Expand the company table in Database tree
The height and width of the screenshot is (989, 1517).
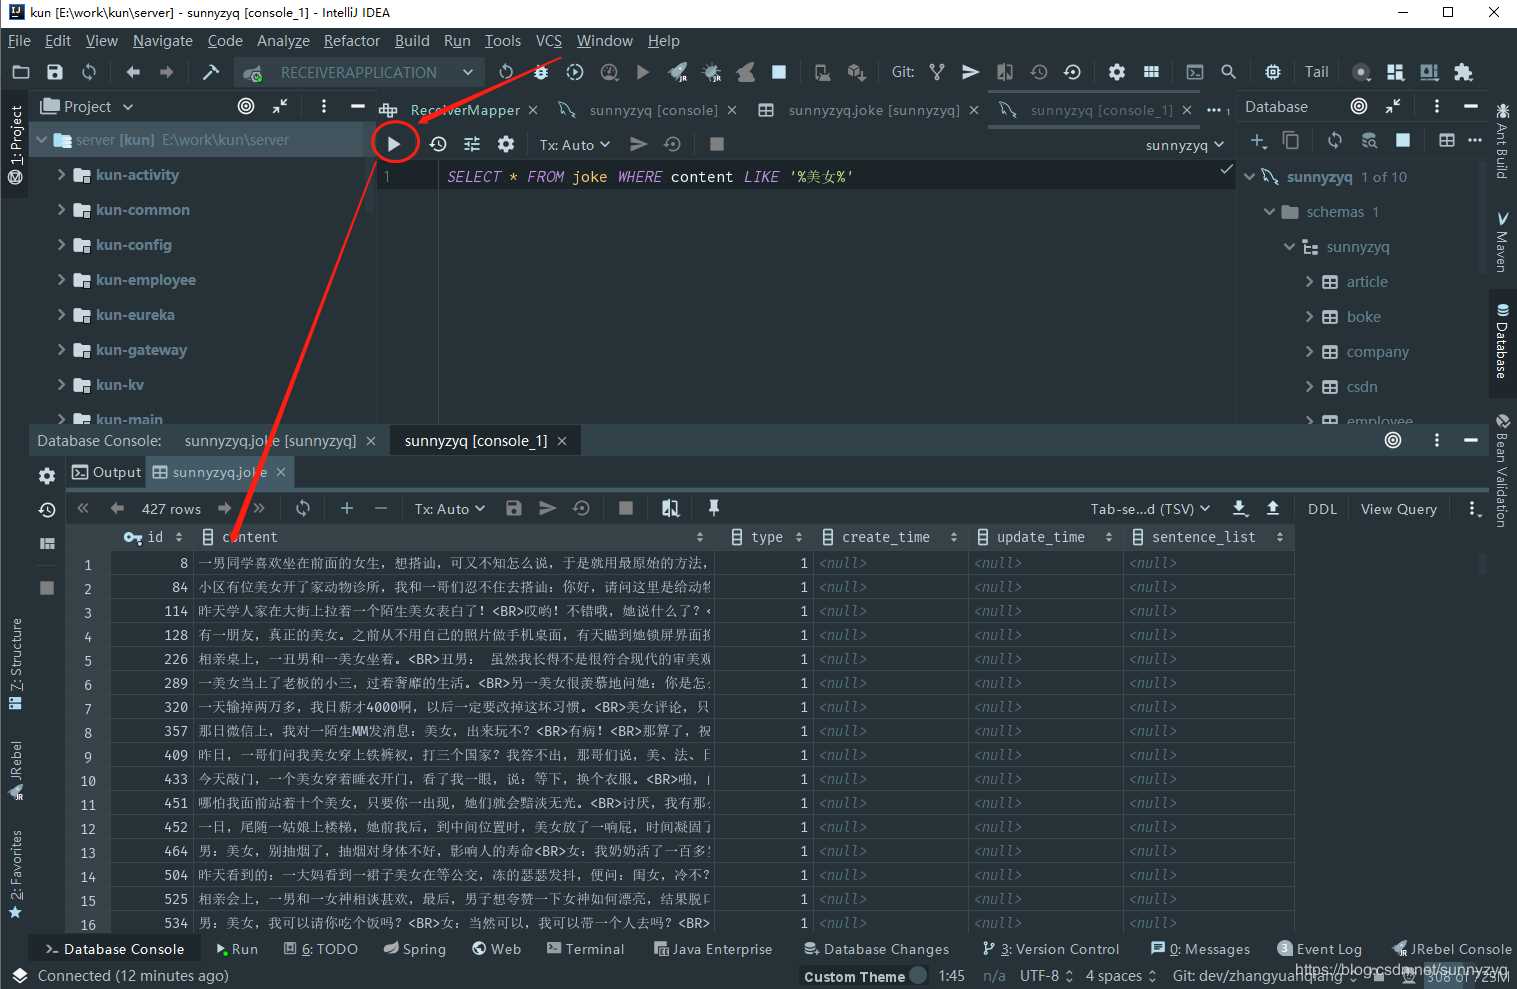coord(1309,352)
